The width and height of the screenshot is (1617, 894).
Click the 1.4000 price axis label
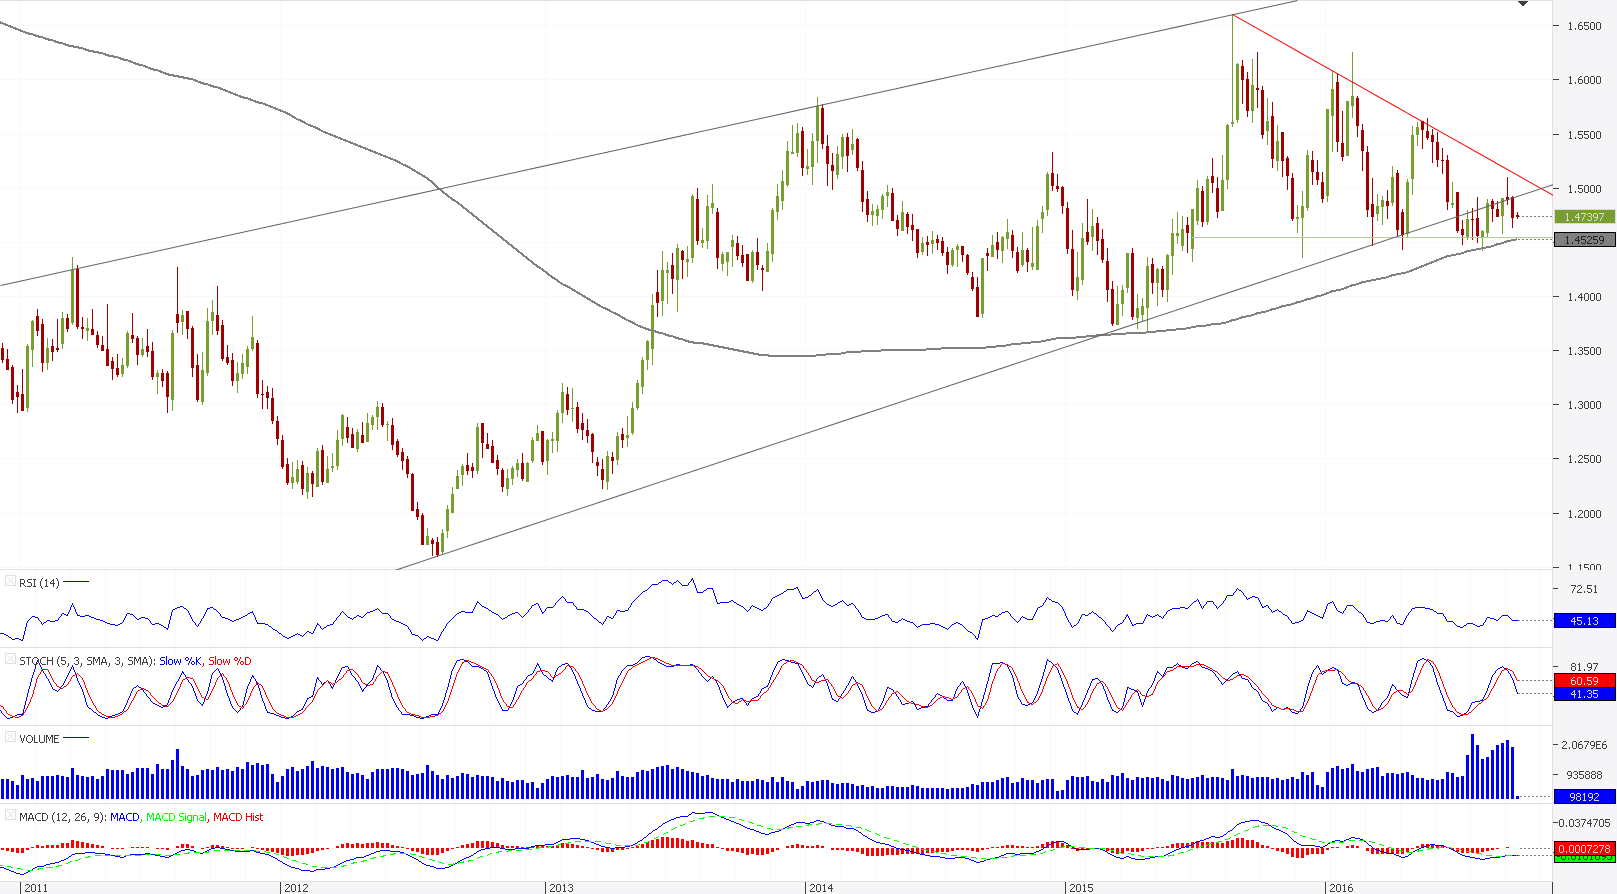(x=1584, y=297)
